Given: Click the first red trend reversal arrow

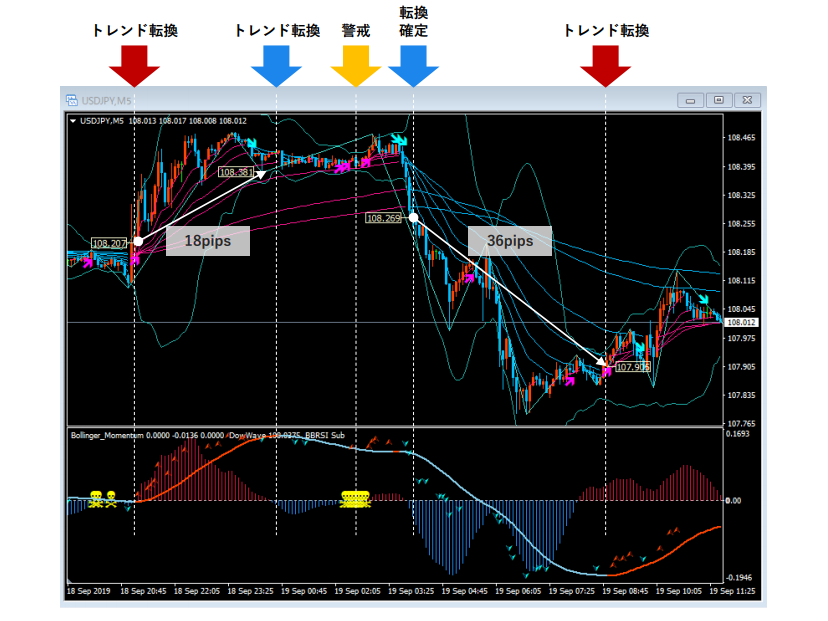Looking at the screenshot, I should coord(134,67).
